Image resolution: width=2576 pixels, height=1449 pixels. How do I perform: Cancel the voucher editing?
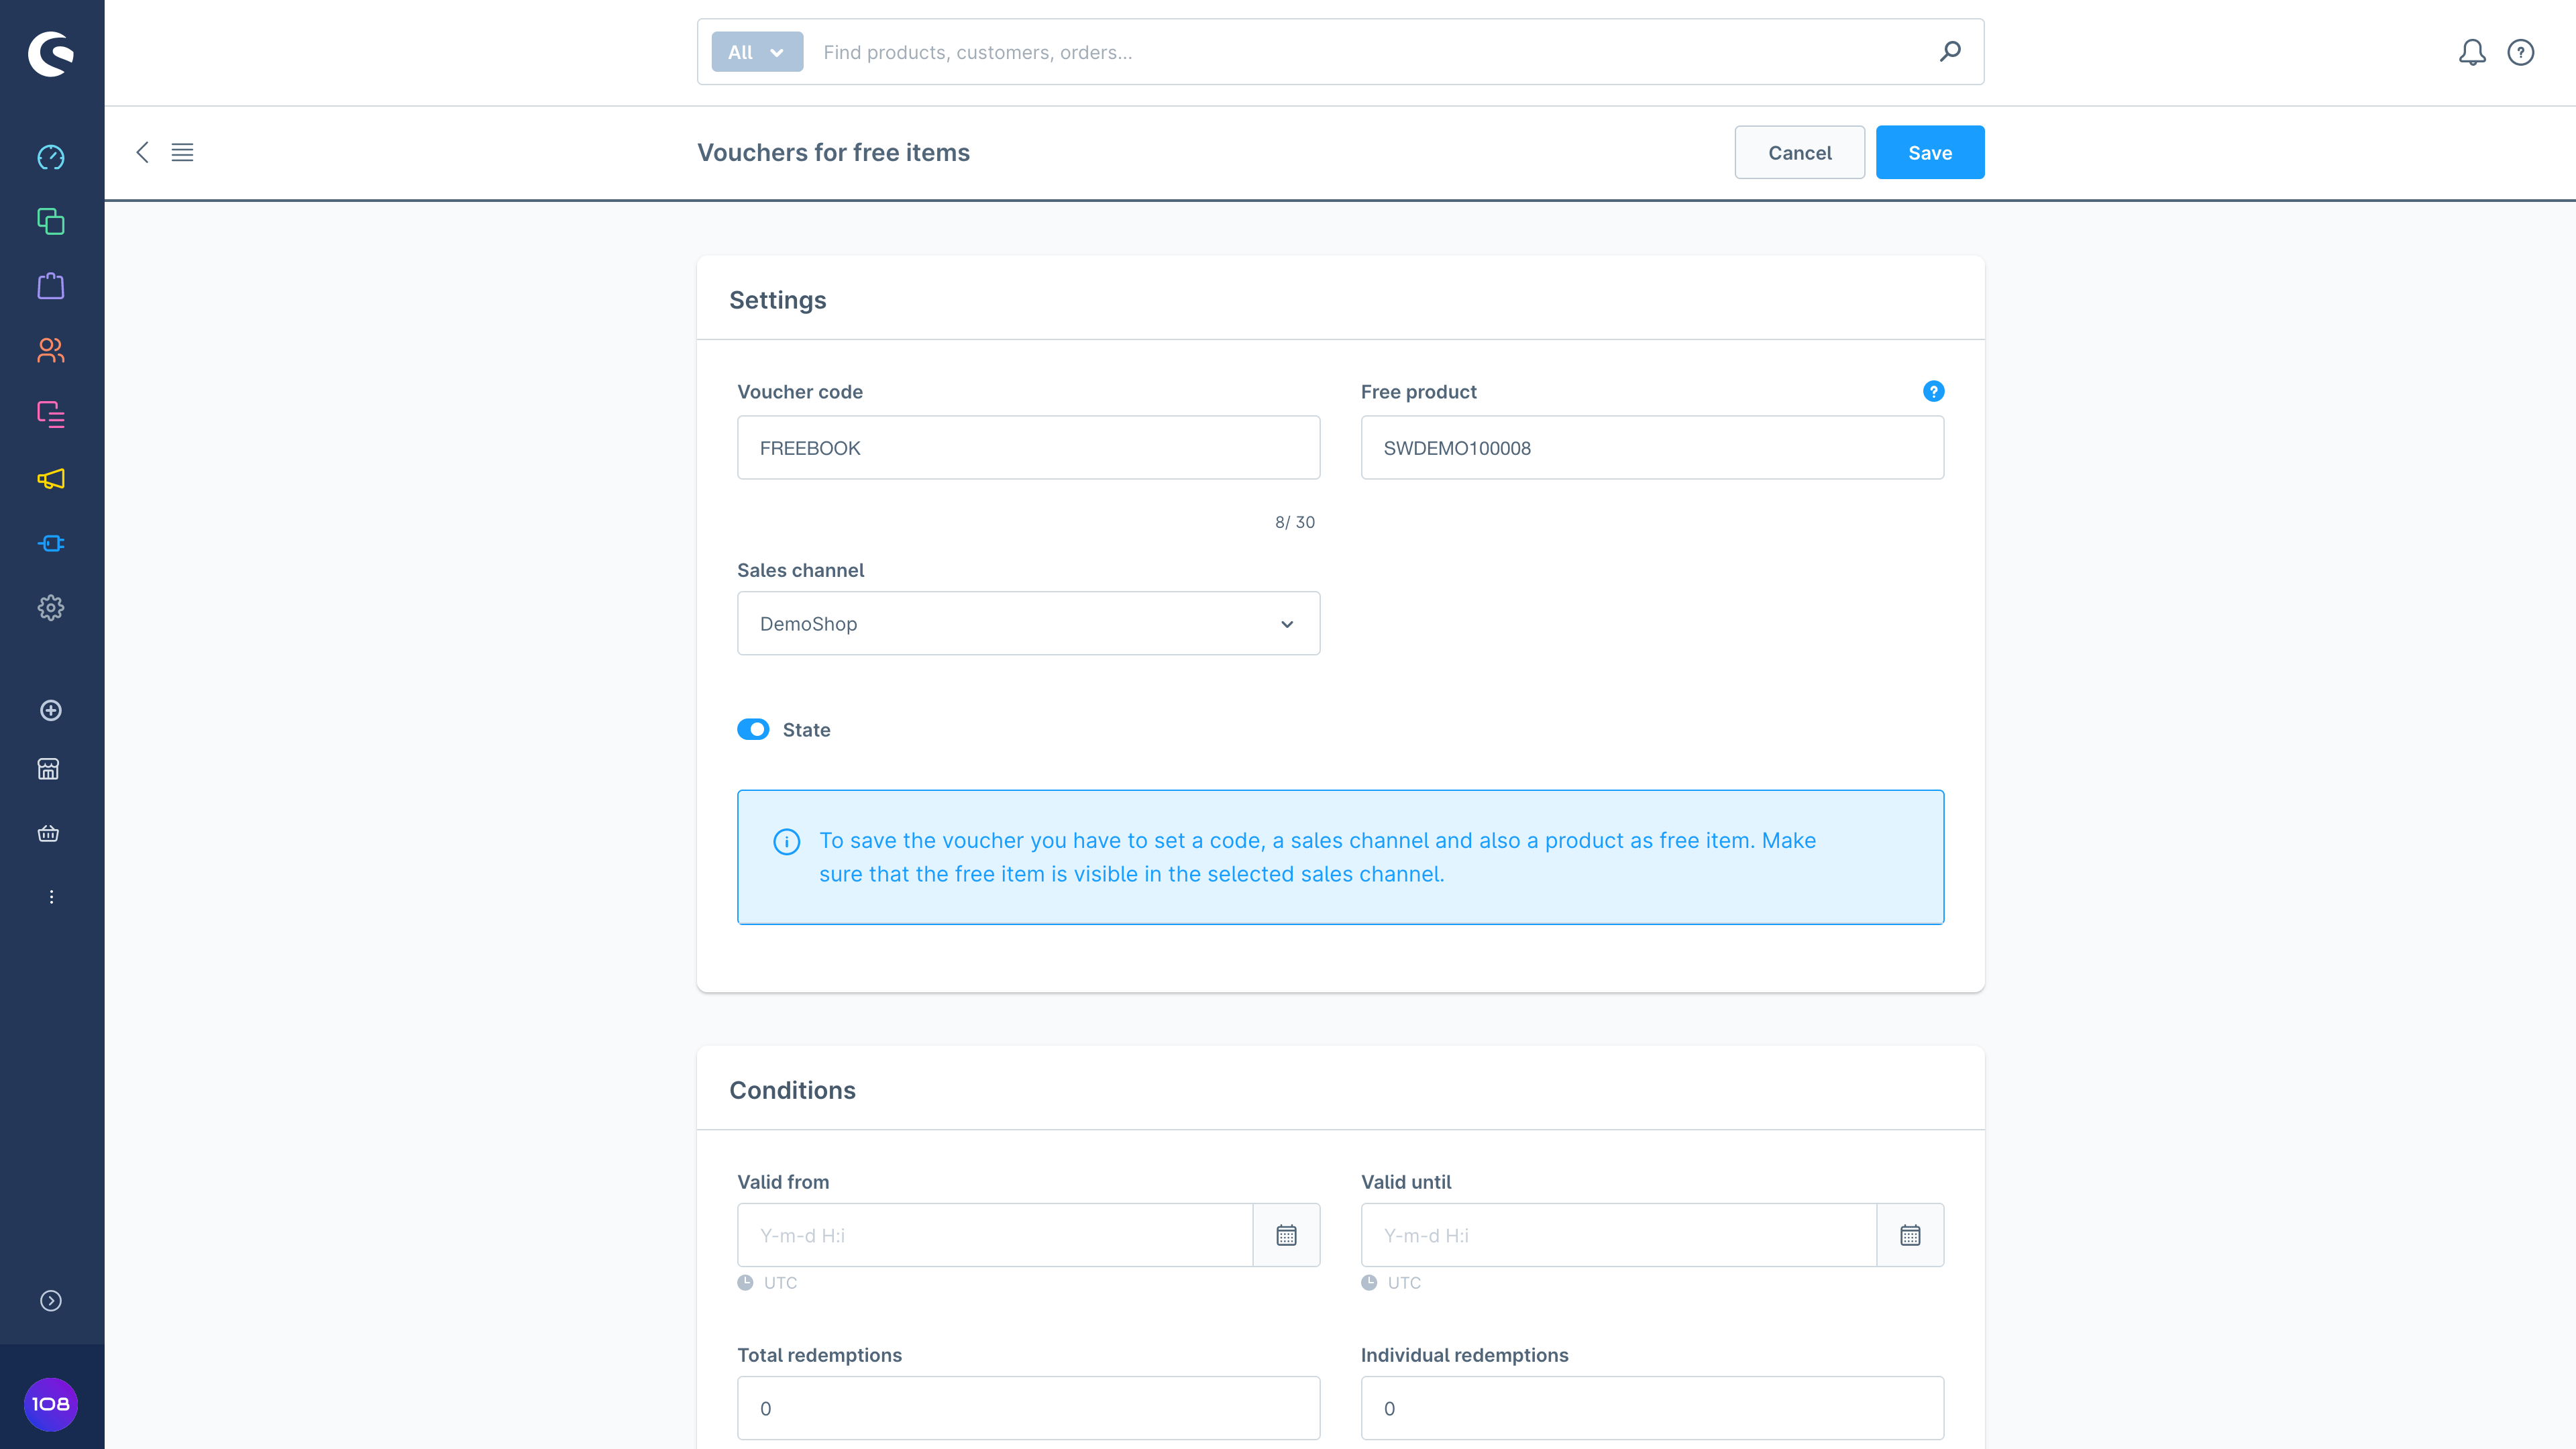tap(1799, 152)
